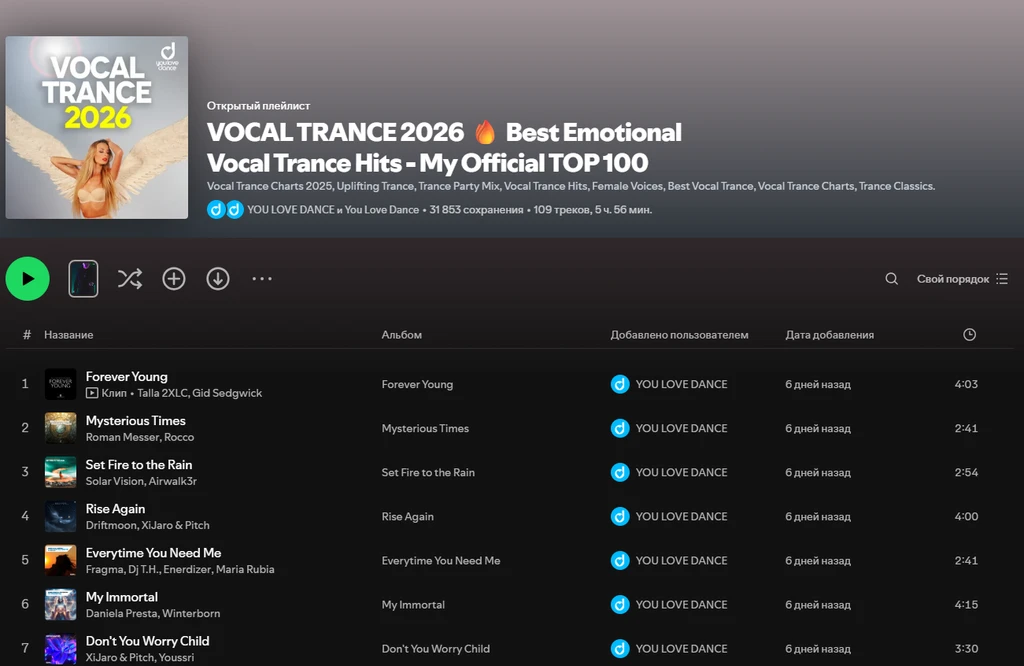The height and width of the screenshot is (666, 1024).
Task: Click user avatar icon on Mysterious Times row
Action: (x=620, y=428)
